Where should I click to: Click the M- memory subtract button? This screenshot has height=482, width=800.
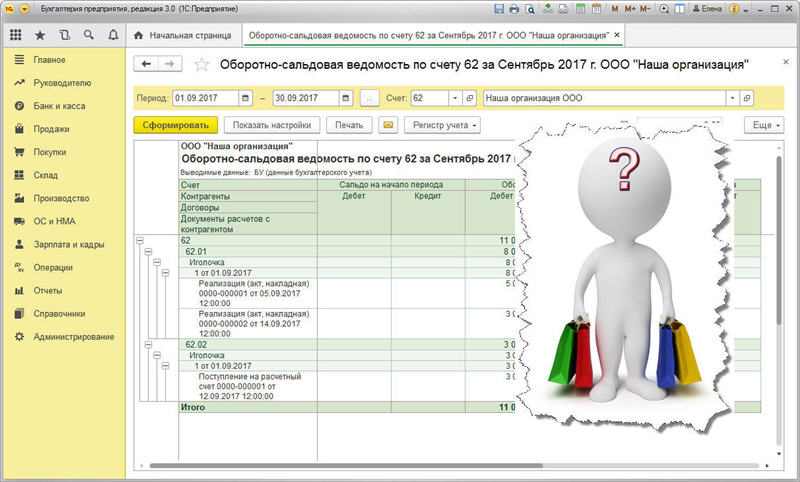(x=644, y=9)
